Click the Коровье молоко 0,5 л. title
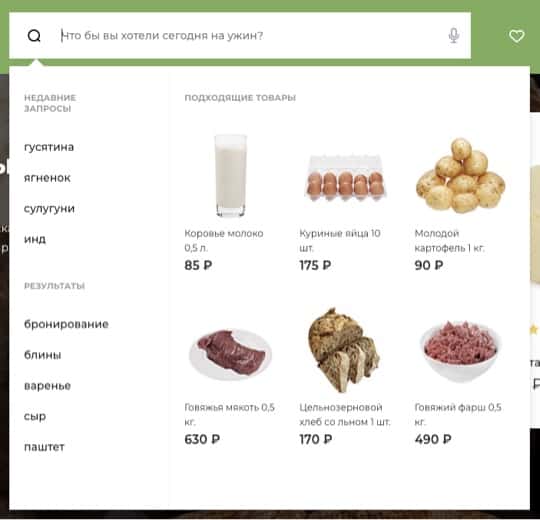This screenshot has width=540, height=520. coord(224,240)
